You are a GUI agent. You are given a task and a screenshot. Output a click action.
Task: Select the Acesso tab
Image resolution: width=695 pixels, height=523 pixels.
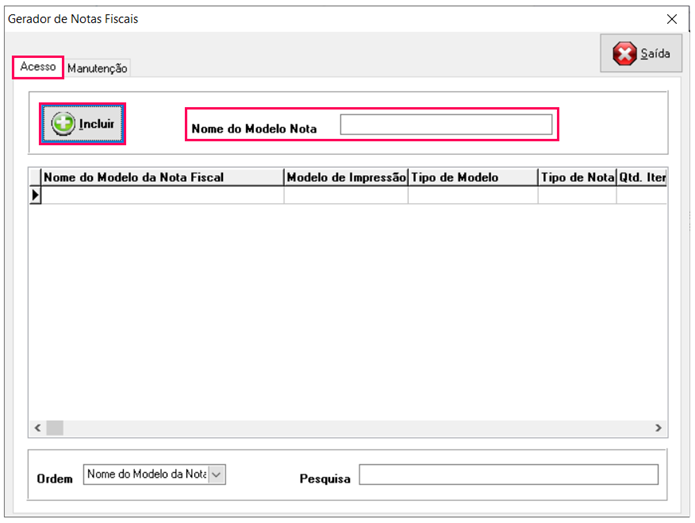[38, 67]
